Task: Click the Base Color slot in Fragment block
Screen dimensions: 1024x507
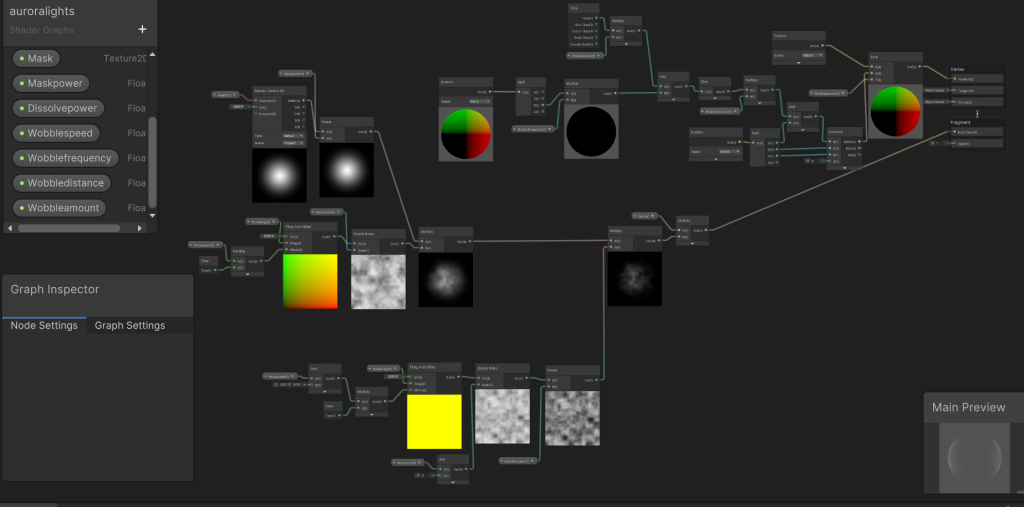Action: (977, 132)
